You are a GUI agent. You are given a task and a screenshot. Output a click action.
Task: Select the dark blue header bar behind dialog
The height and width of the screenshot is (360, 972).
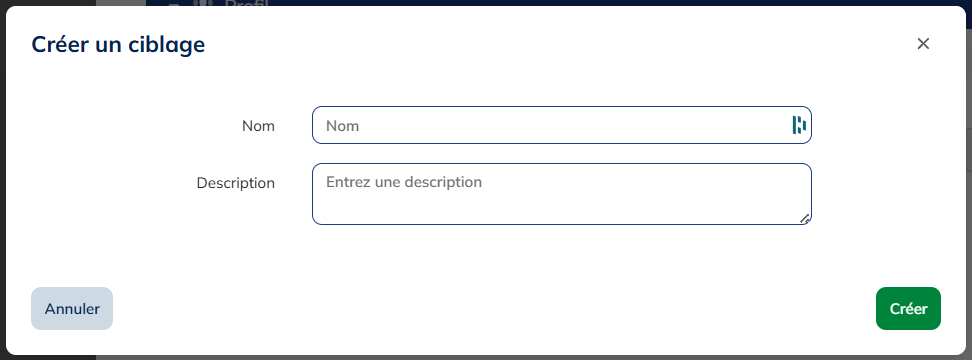tap(558, 2)
